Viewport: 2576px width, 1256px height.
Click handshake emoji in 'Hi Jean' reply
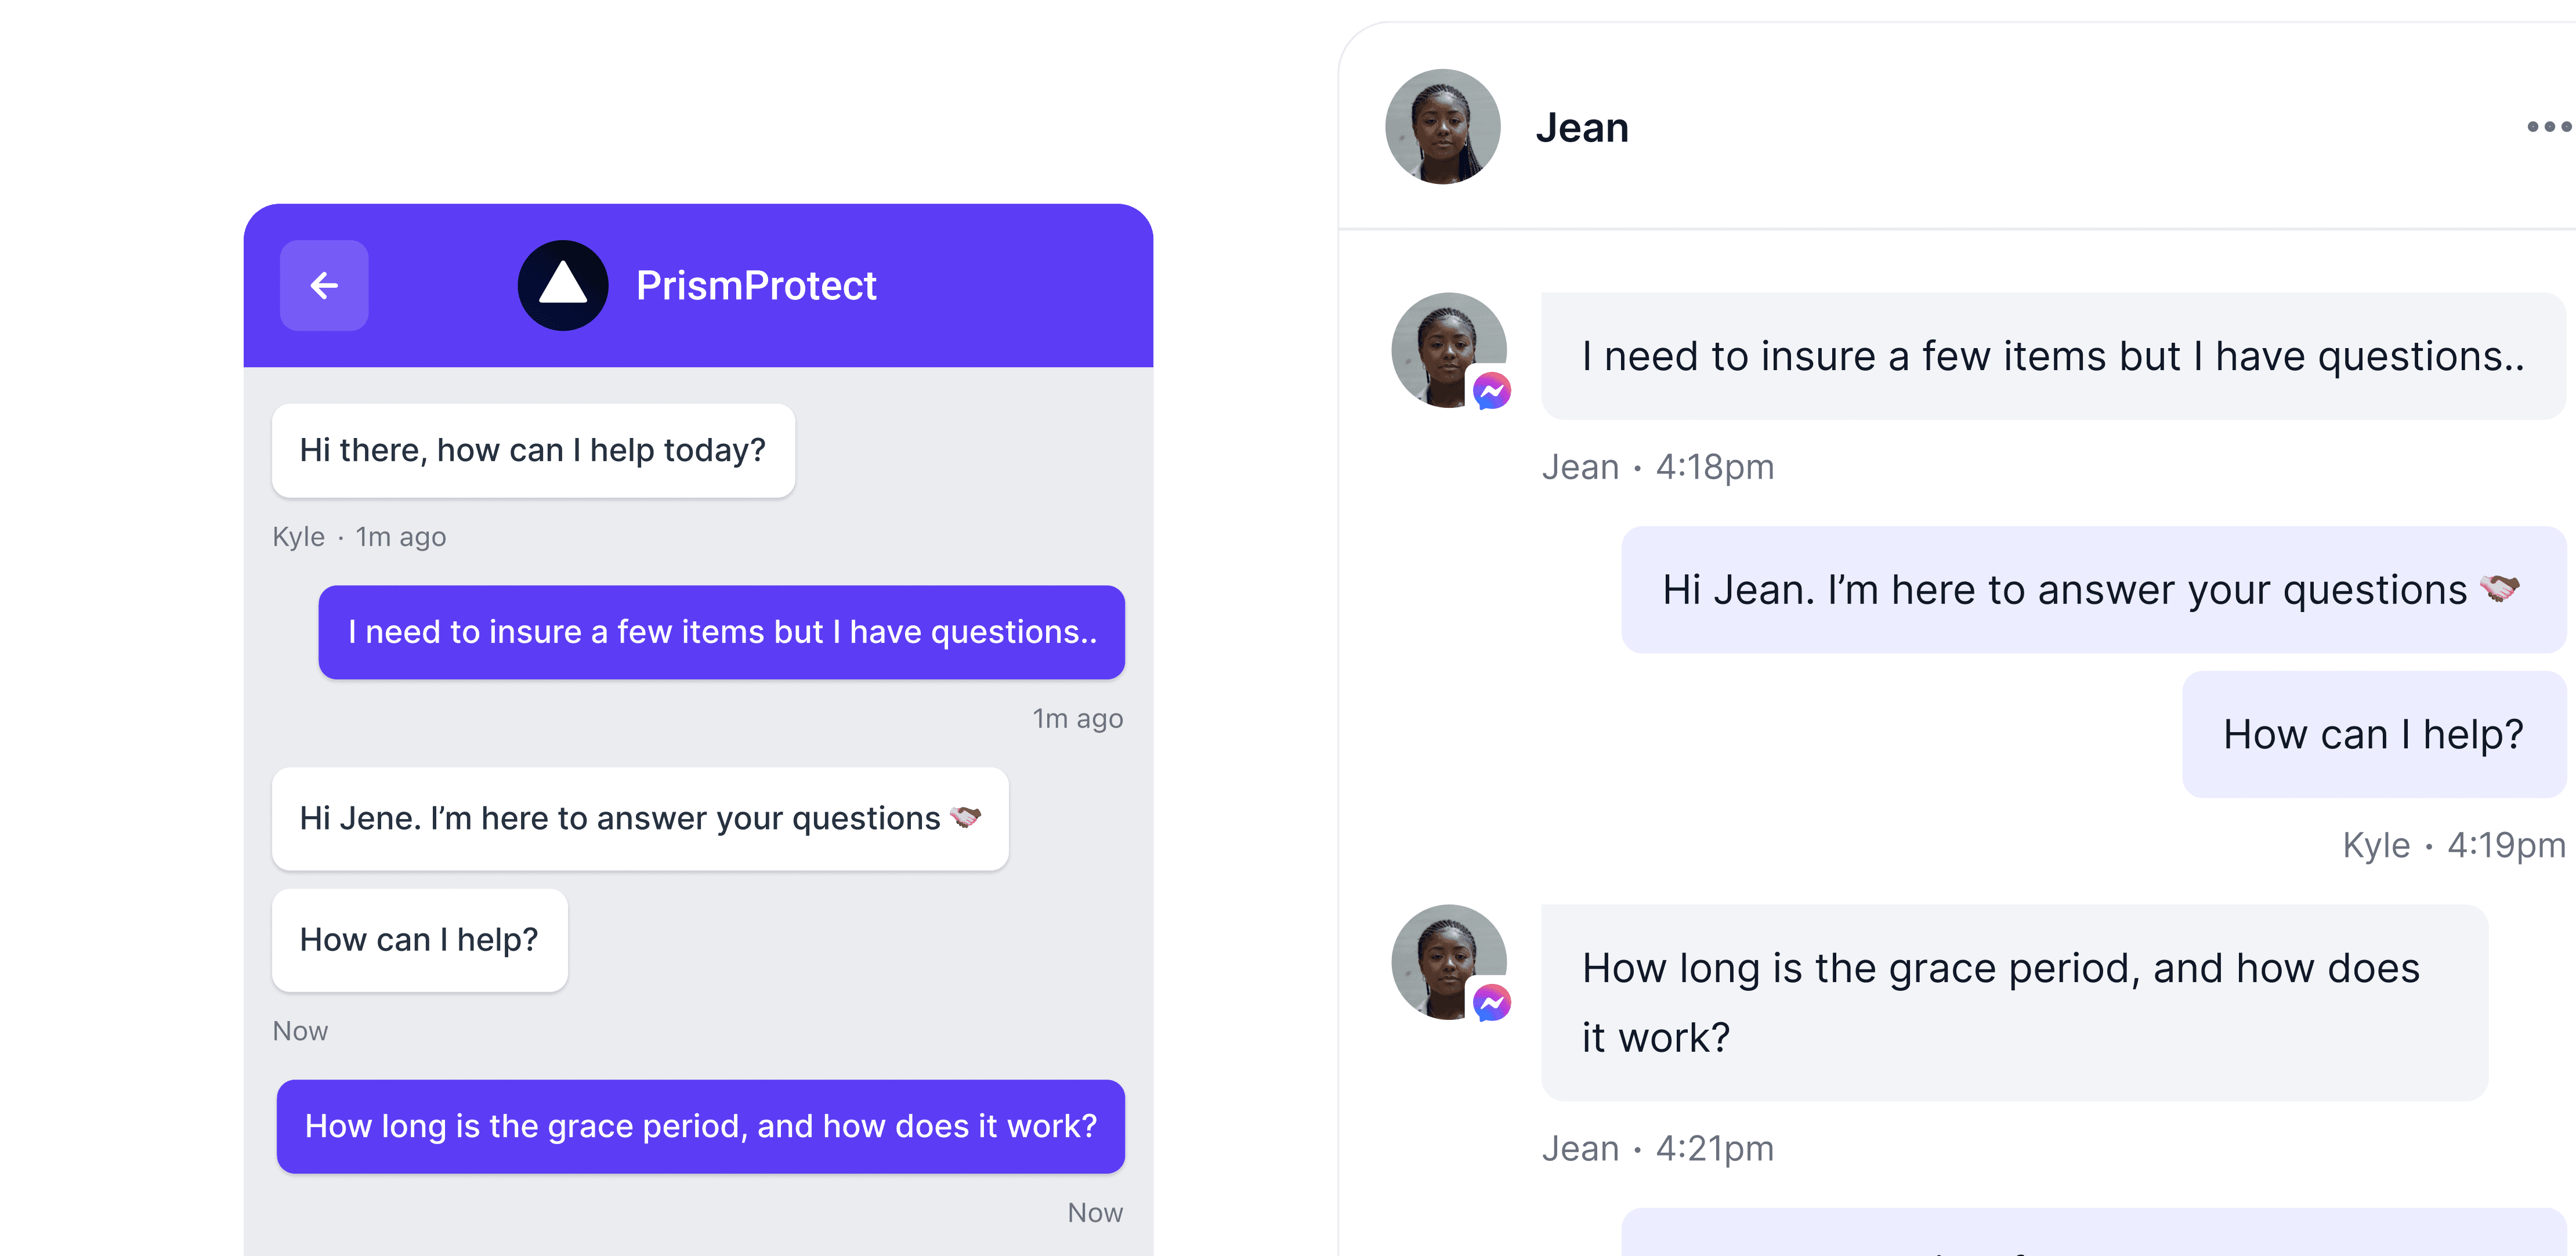point(2499,588)
